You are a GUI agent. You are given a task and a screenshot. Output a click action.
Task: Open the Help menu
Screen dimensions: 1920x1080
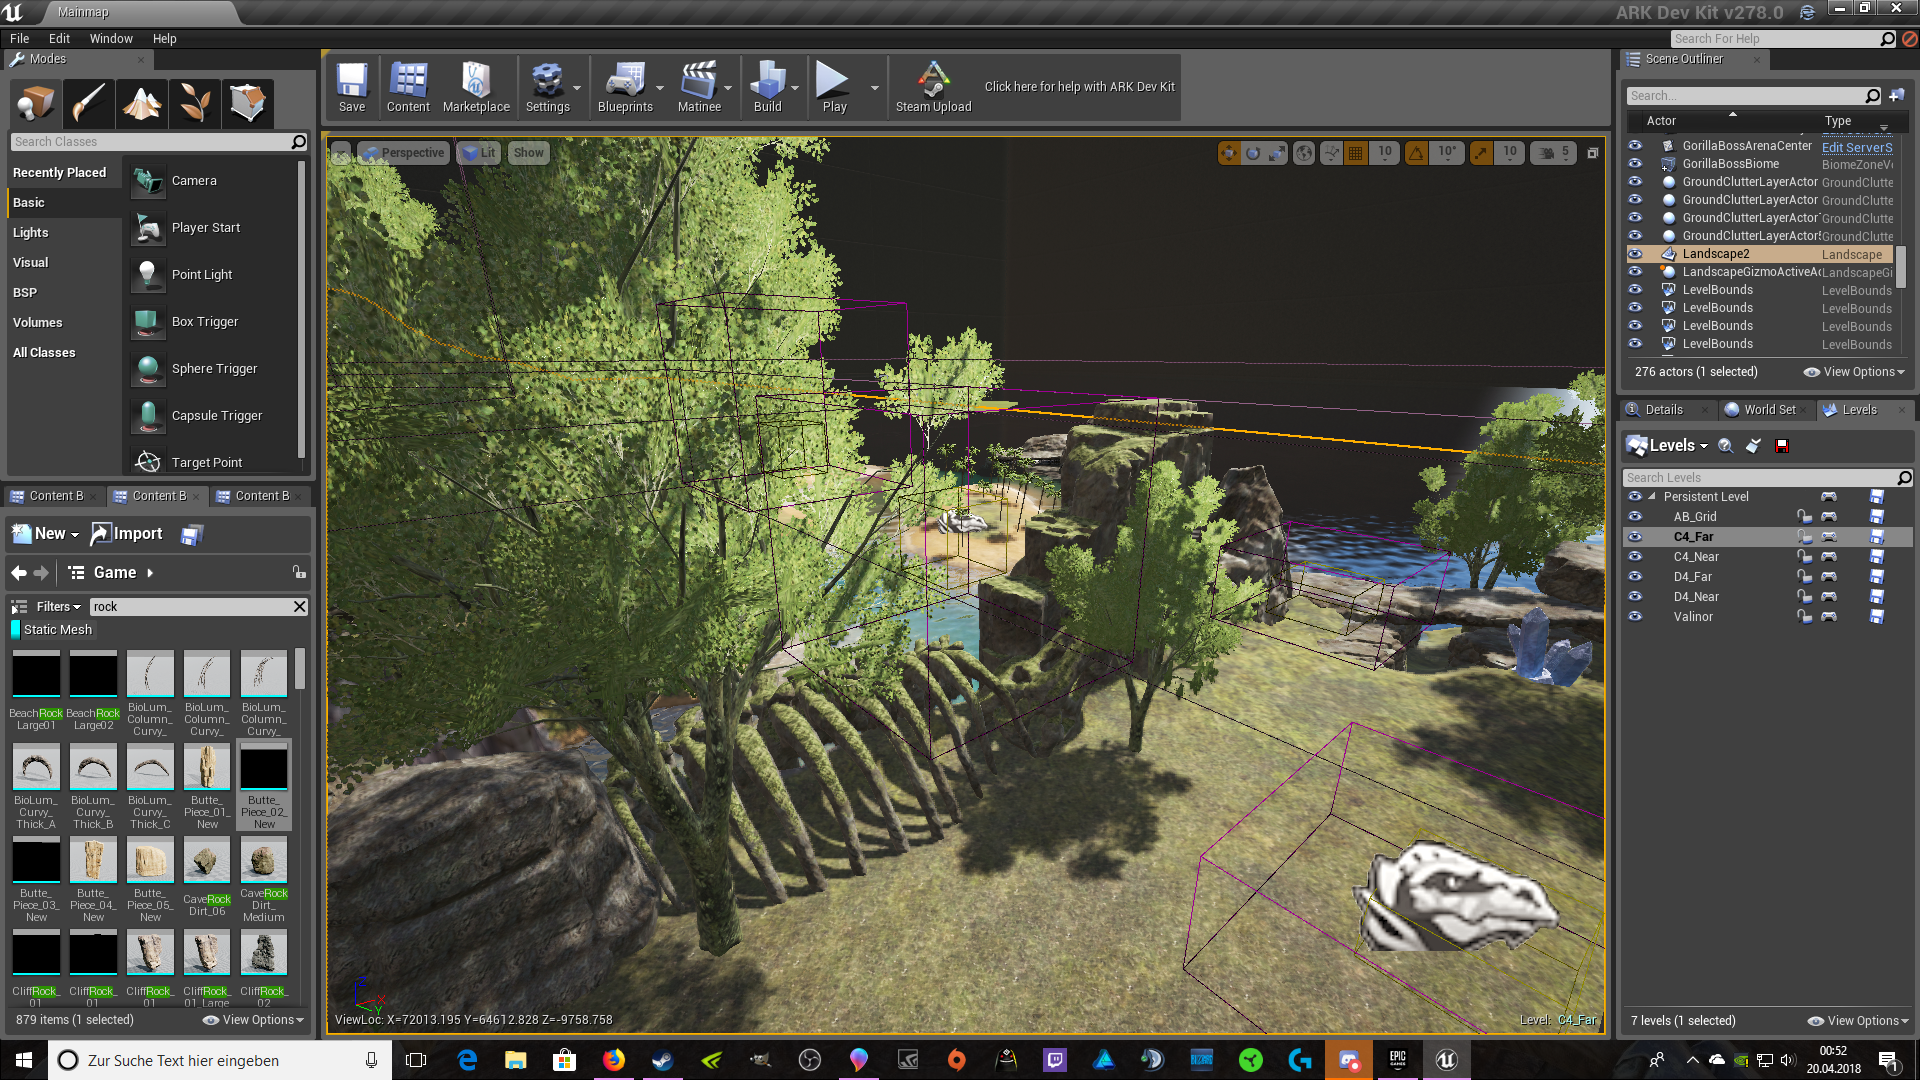click(165, 39)
